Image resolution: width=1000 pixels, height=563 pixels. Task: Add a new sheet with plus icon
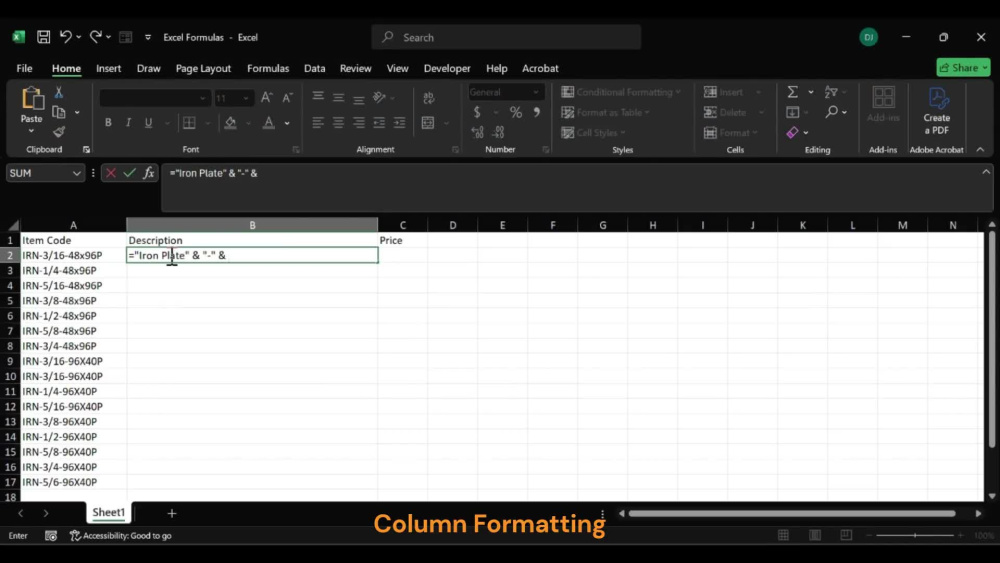click(172, 513)
